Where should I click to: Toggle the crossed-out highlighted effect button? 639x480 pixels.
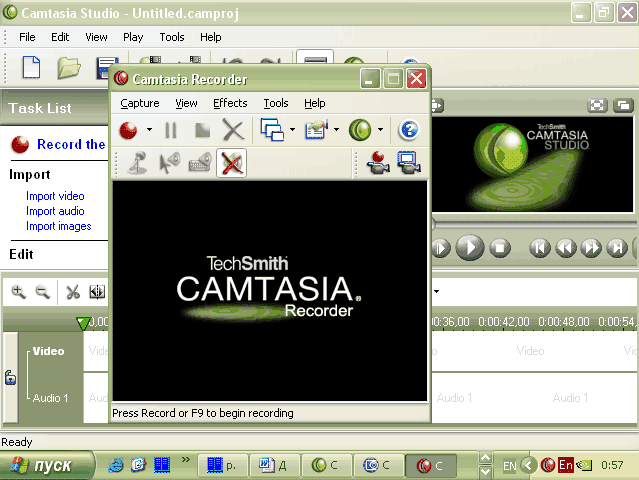(231, 163)
